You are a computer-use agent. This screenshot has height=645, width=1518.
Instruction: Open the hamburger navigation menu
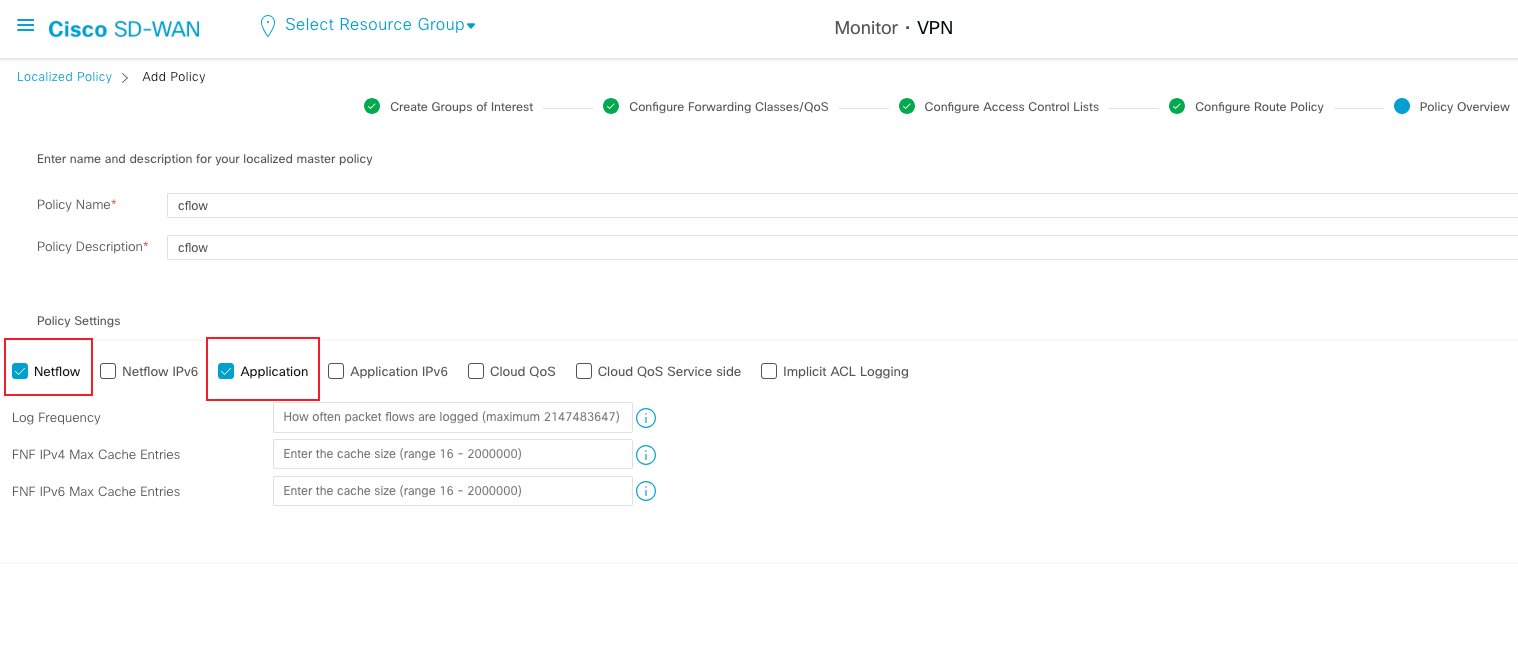(x=26, y=26)
